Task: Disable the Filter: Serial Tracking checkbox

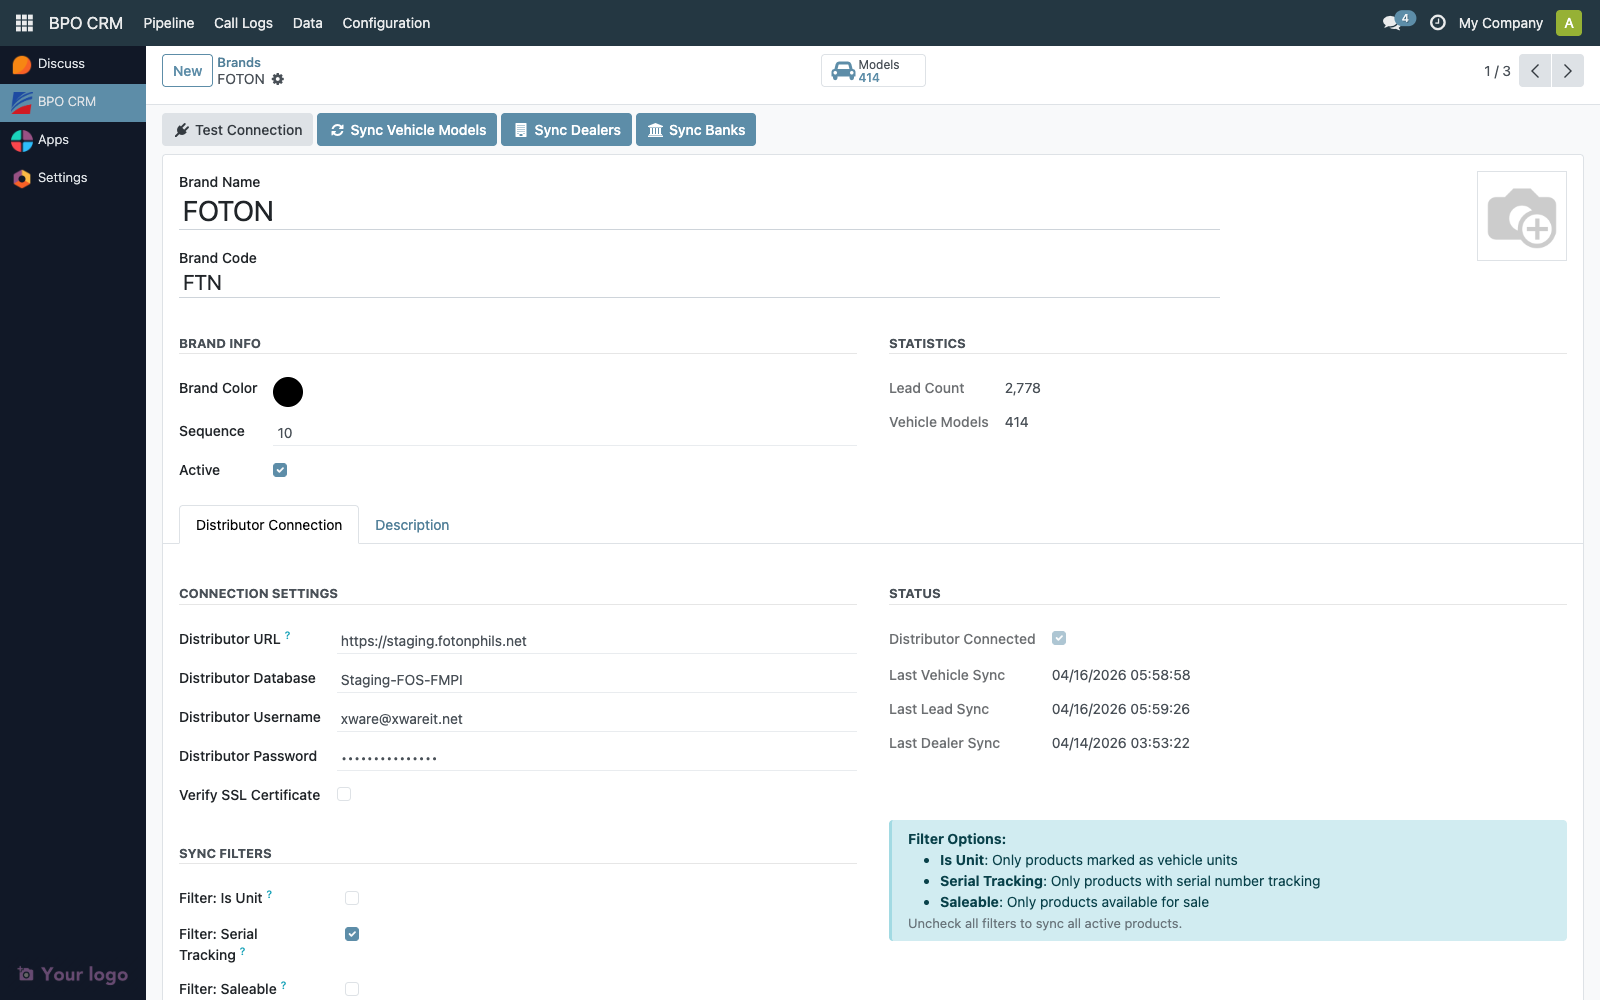Action: (352, 934)
